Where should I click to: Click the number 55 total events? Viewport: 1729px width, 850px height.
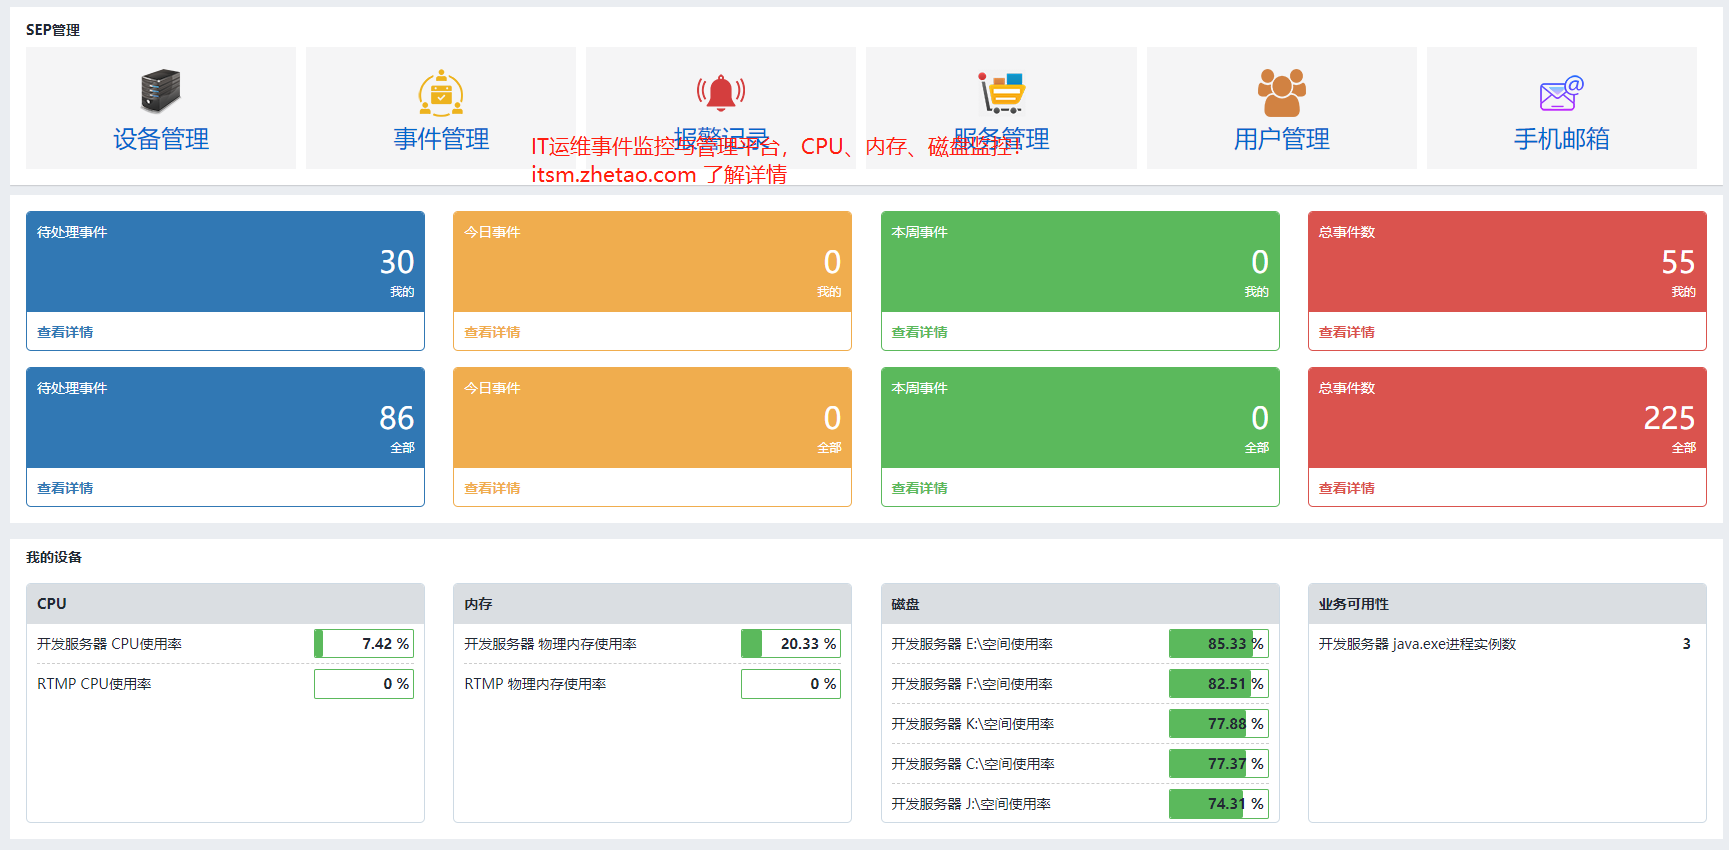(x=1678, y=262)
